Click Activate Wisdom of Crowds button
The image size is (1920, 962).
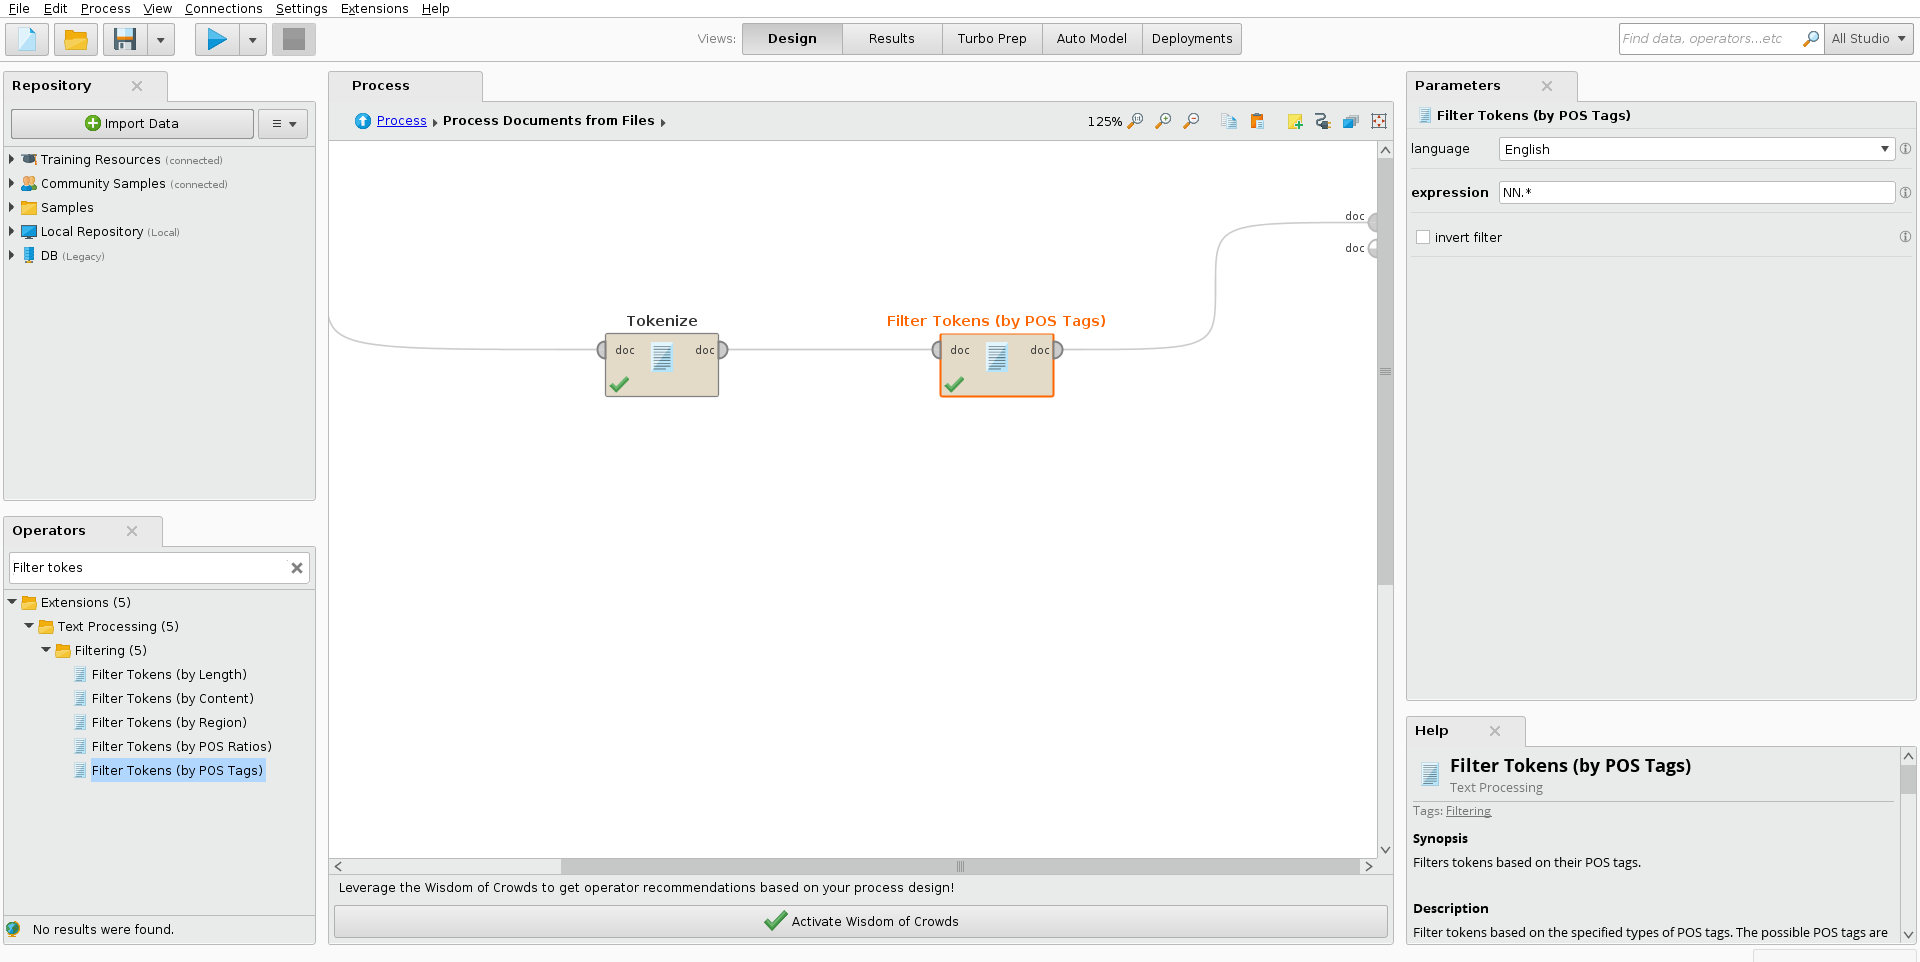tap(860, 921)
